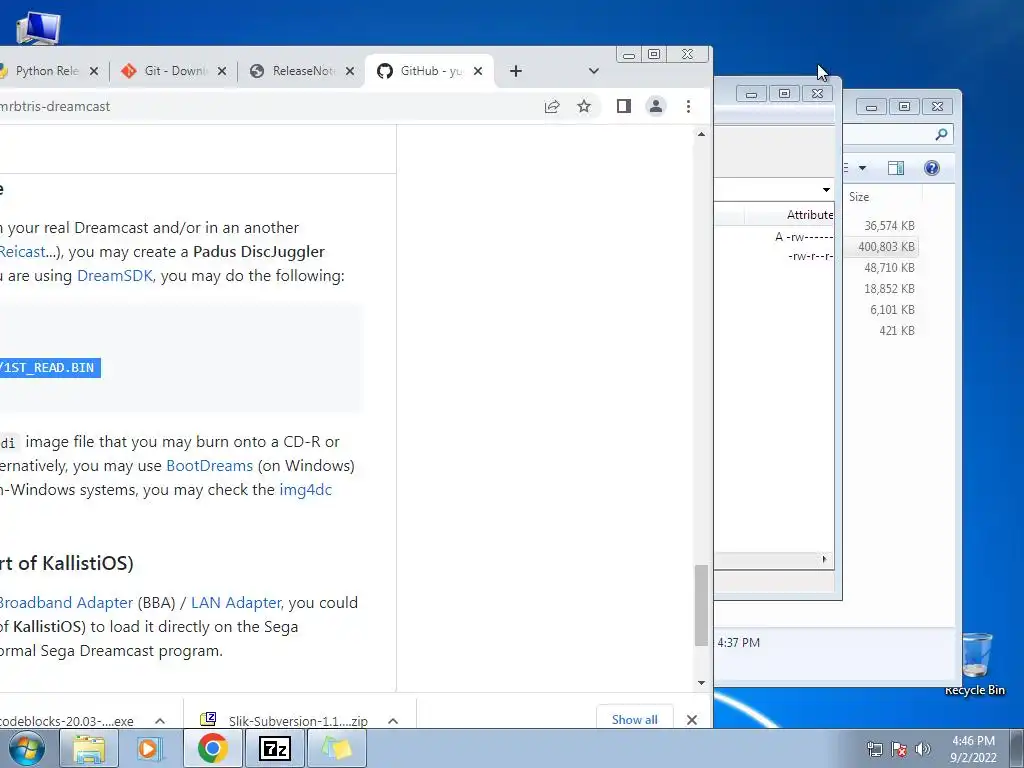Open the Action Center flag icon

899,749
